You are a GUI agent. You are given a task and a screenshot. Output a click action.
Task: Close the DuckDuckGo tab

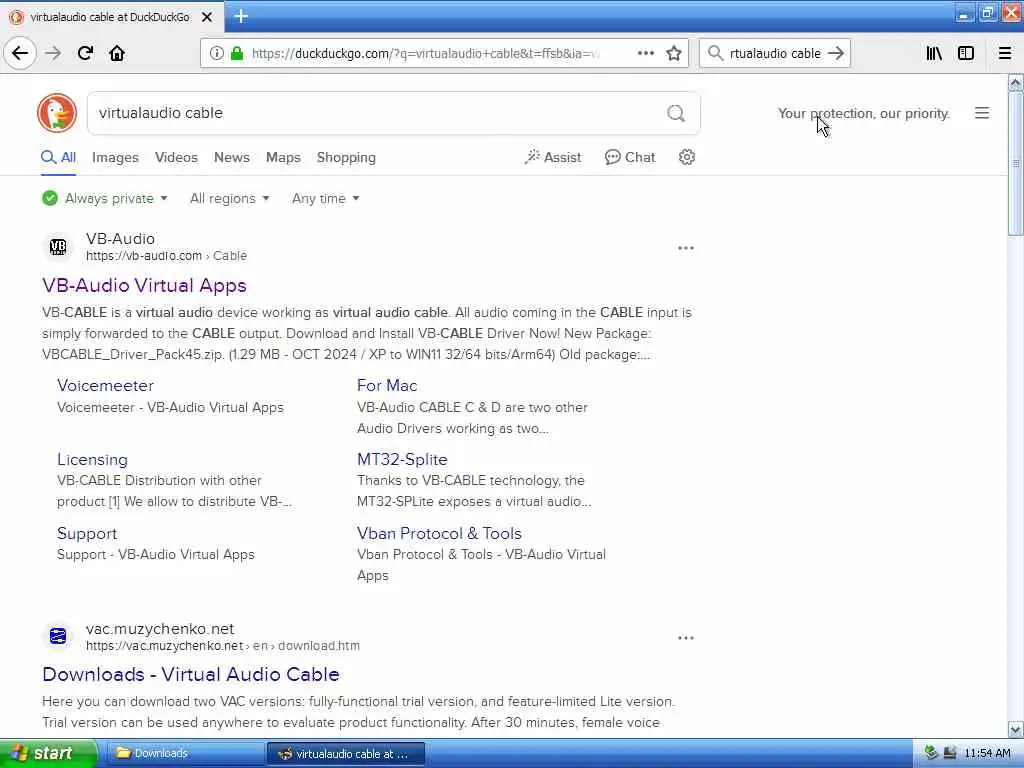point(207,17)
